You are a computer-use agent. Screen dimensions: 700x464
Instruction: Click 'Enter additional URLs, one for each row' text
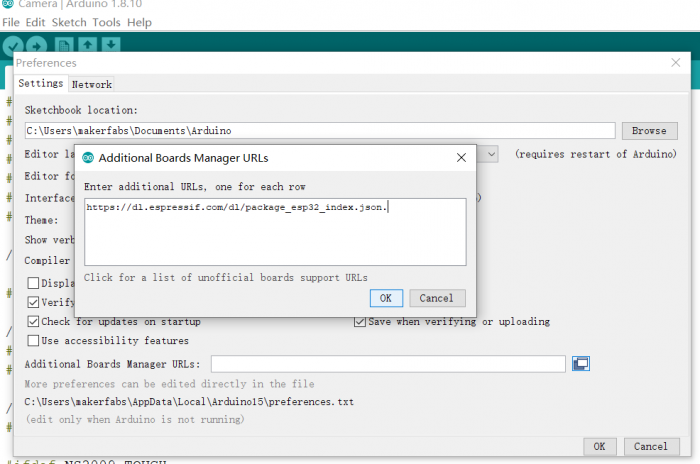195,187
